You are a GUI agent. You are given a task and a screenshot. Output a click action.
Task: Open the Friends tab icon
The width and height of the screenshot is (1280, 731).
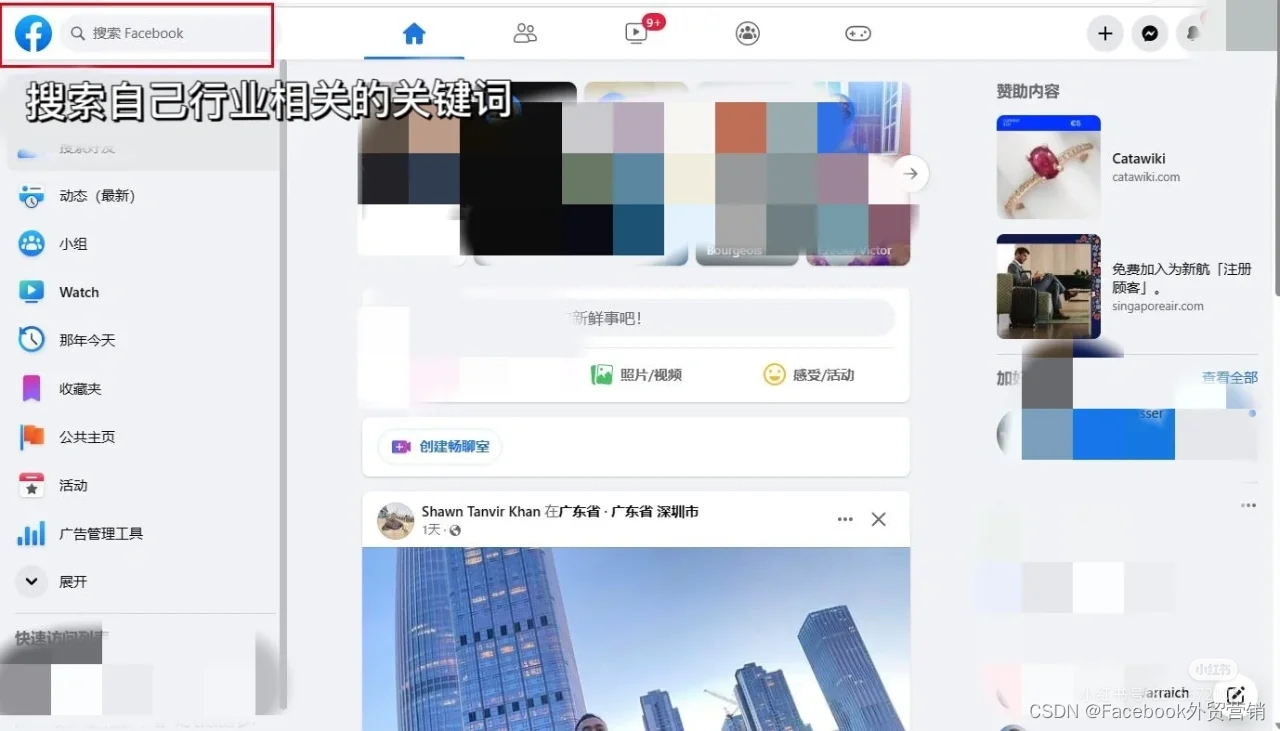525,34
